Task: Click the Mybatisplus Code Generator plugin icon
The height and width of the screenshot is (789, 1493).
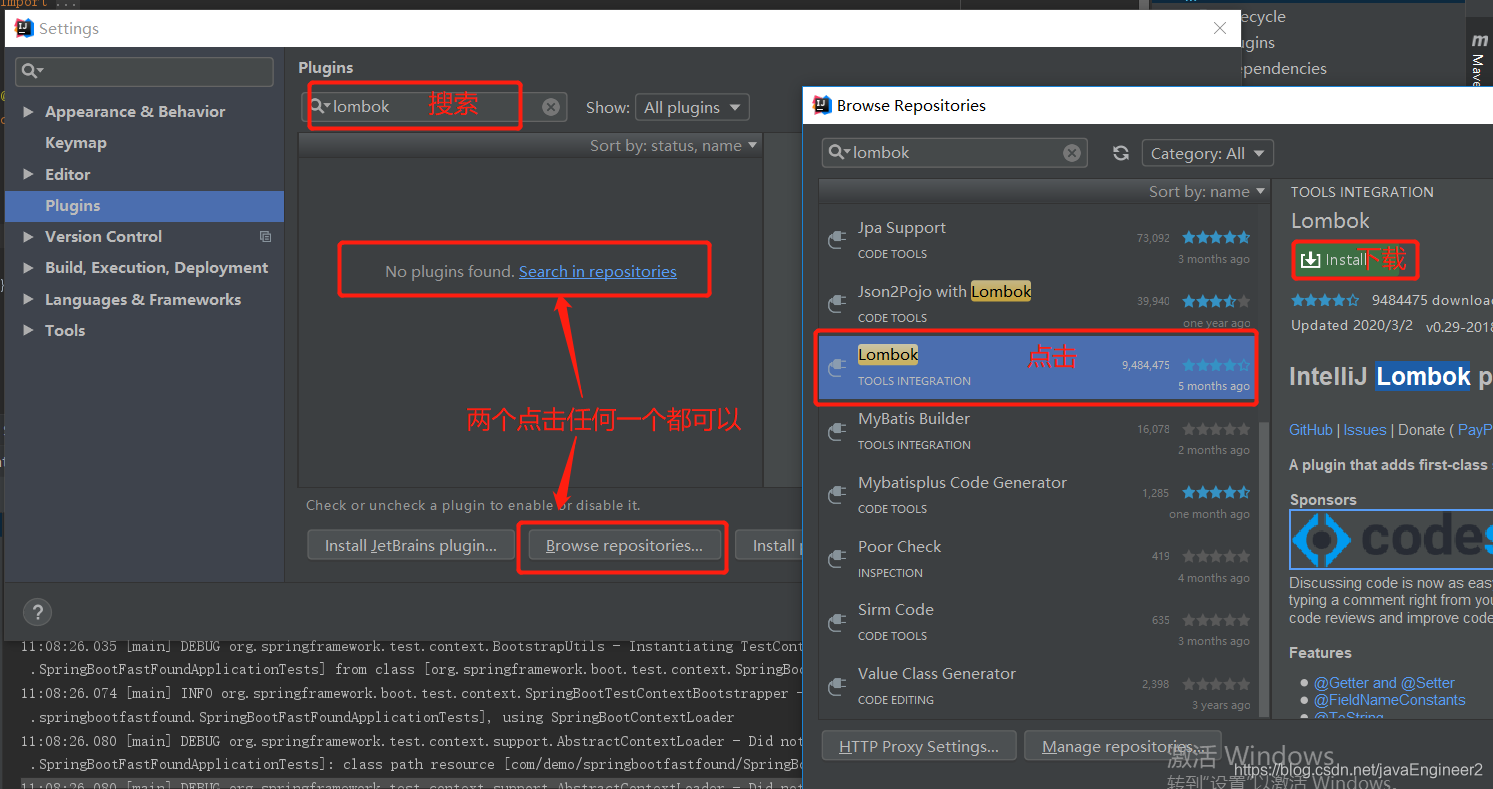Action: click(837, 495)
